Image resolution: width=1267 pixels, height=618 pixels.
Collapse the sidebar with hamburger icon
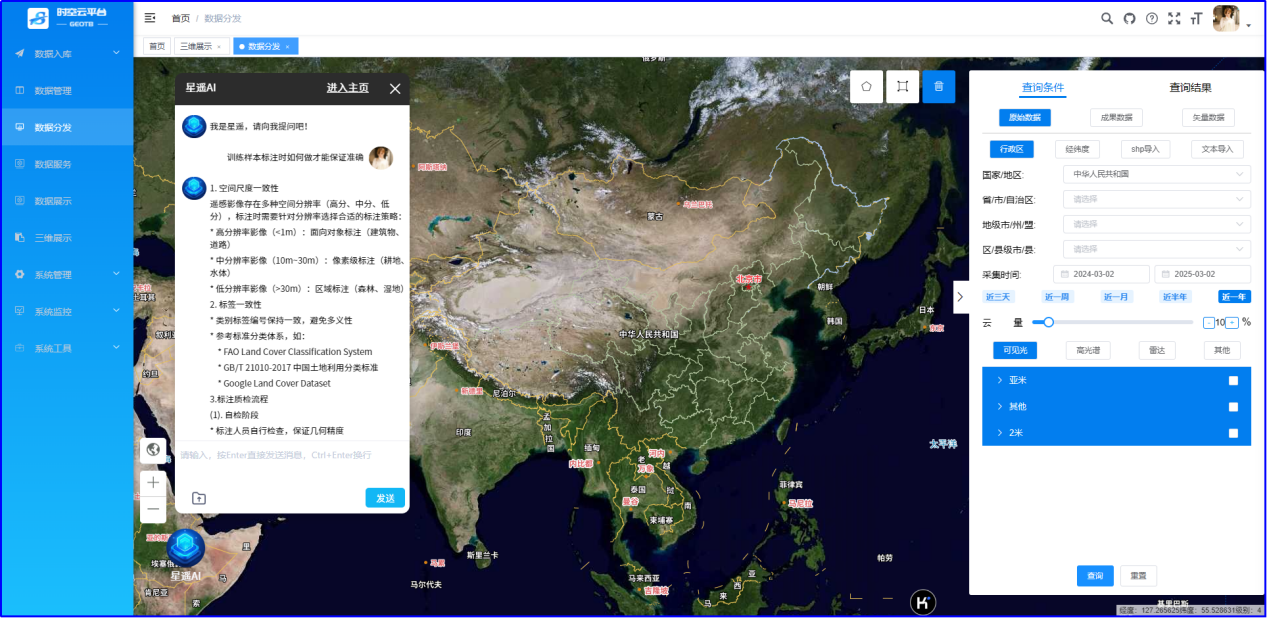point(150,18)
